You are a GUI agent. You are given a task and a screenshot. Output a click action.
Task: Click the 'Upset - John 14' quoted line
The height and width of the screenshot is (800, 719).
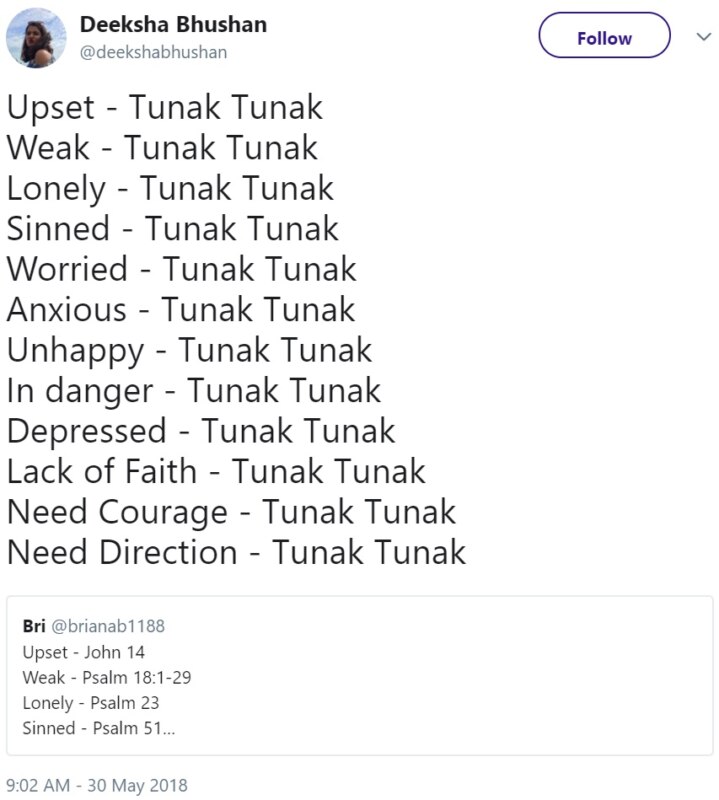84,652
